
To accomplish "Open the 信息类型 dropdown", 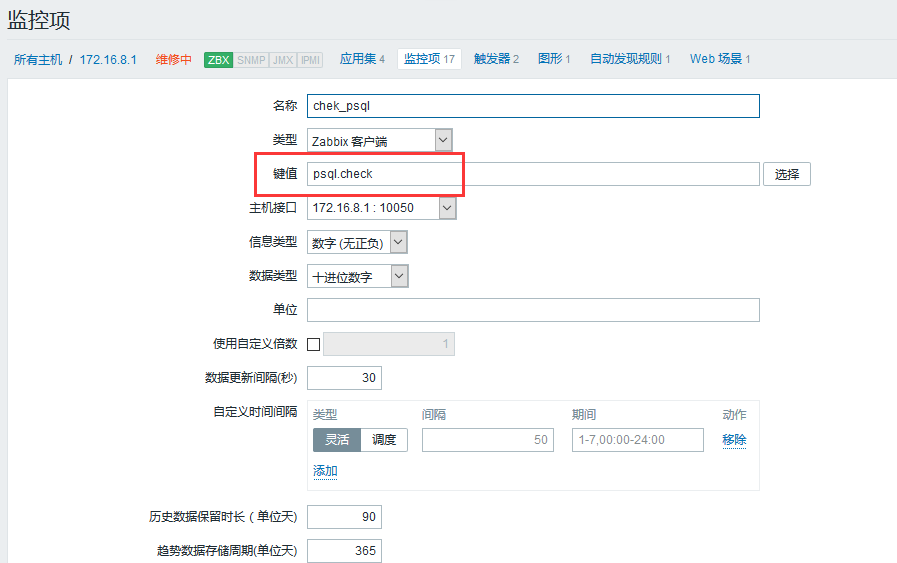I will tap(357, 243).
